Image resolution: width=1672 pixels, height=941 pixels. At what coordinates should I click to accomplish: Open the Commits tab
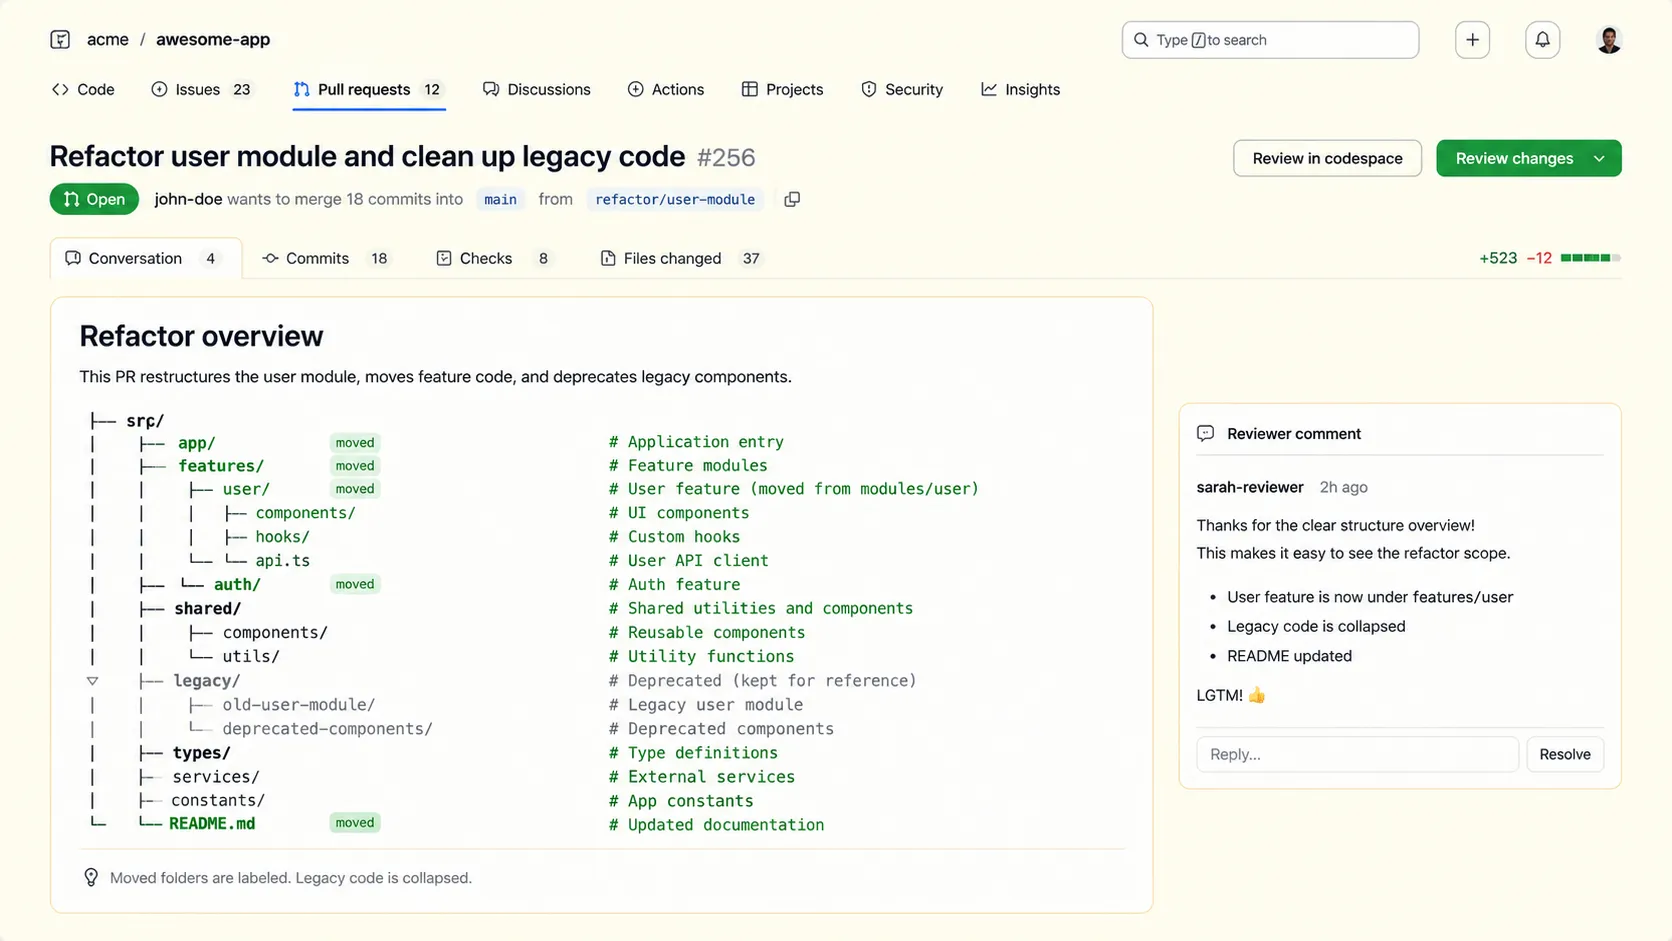point(317,258)
